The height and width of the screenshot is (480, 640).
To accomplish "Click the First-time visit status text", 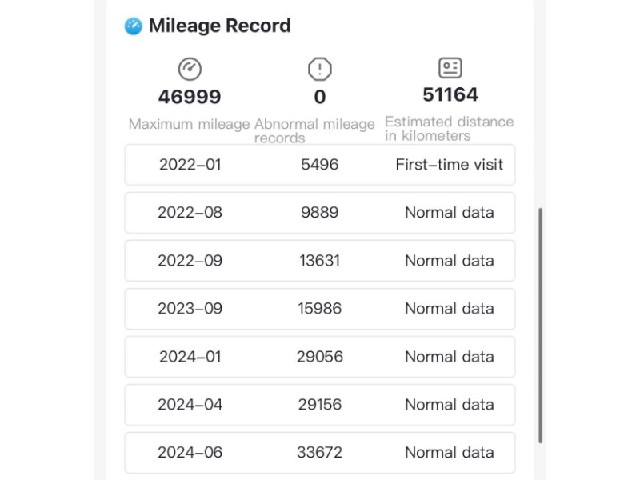I will tap(449, 164).
